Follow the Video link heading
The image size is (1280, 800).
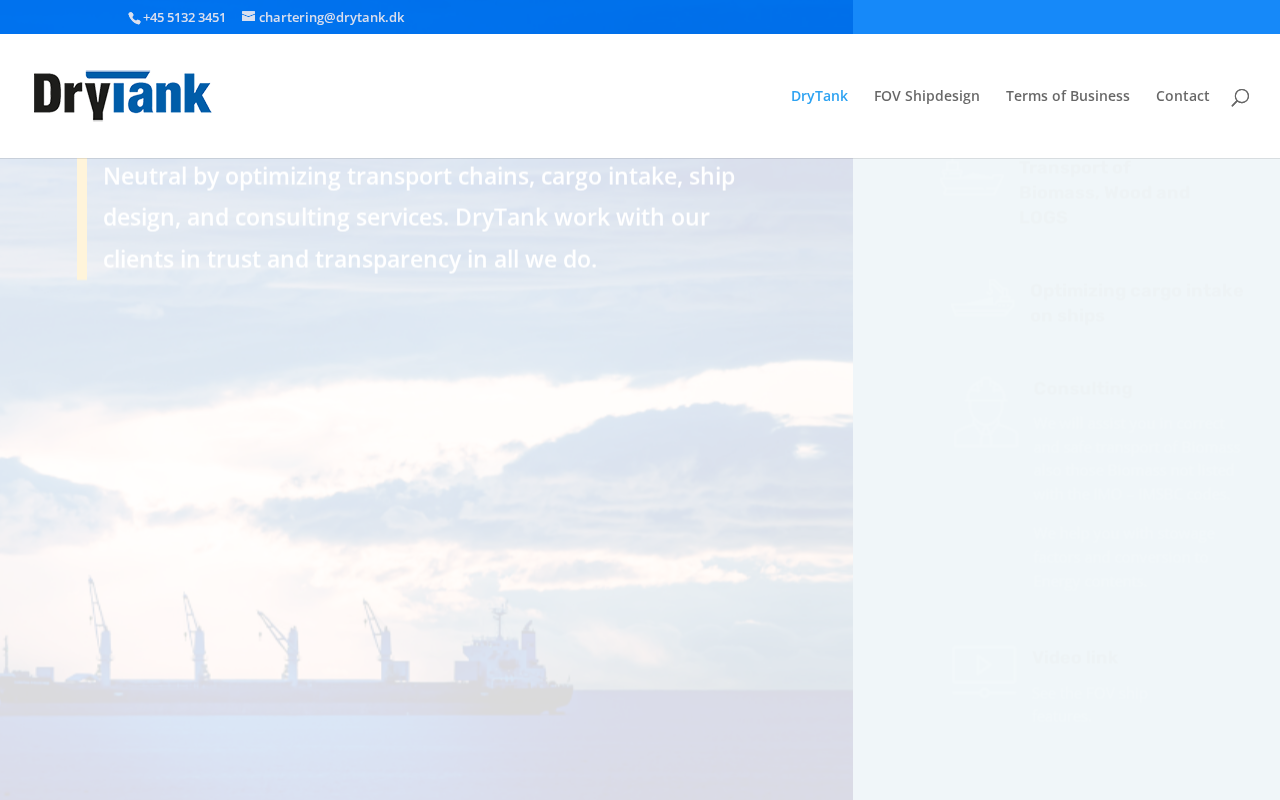[1075, 657]
